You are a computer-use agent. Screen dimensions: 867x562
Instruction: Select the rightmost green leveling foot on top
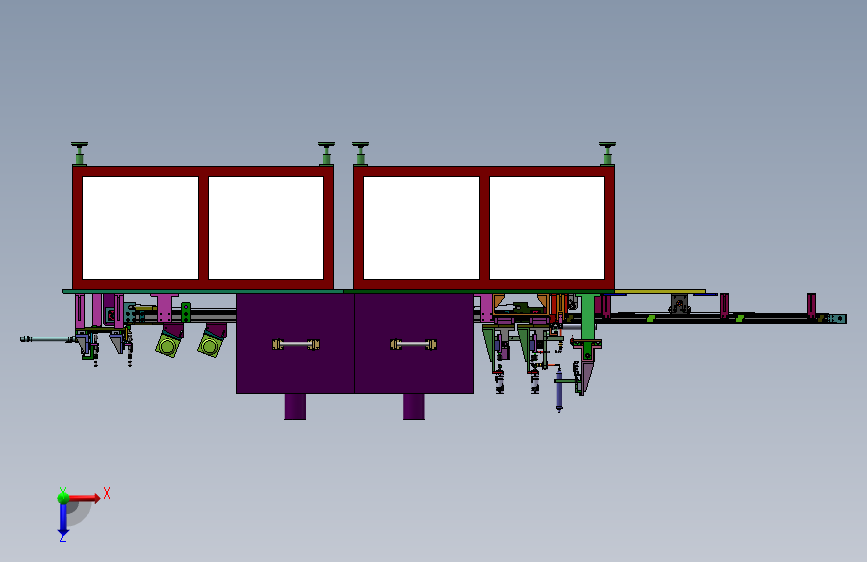click(x=607, y=153)
